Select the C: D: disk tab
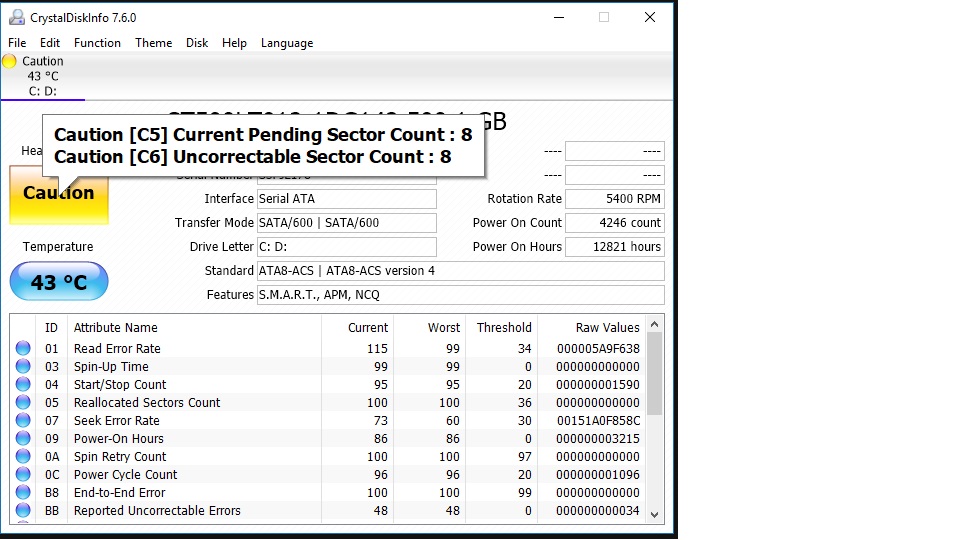 pos(43,77)
